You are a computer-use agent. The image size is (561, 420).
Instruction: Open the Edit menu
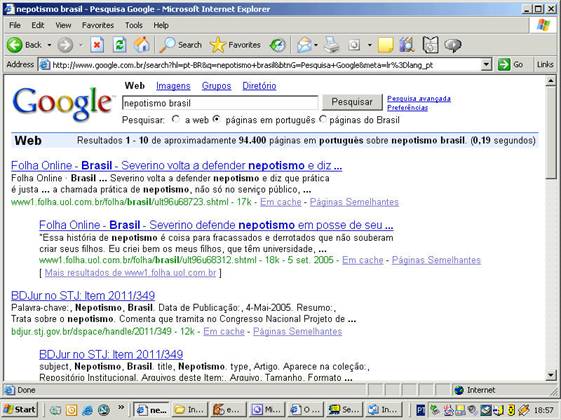click(x=38, y=25)
